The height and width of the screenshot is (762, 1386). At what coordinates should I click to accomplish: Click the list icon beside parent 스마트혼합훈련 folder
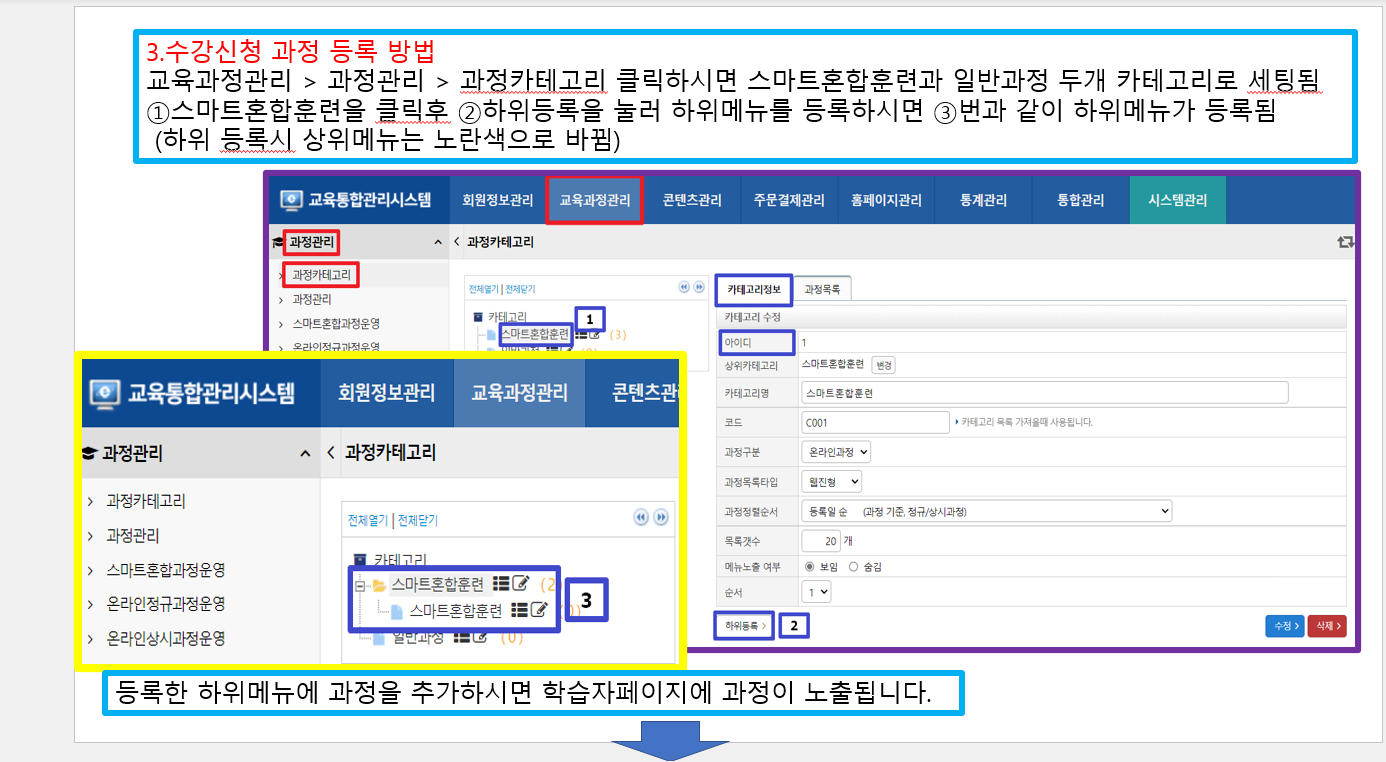pos(502,584)
